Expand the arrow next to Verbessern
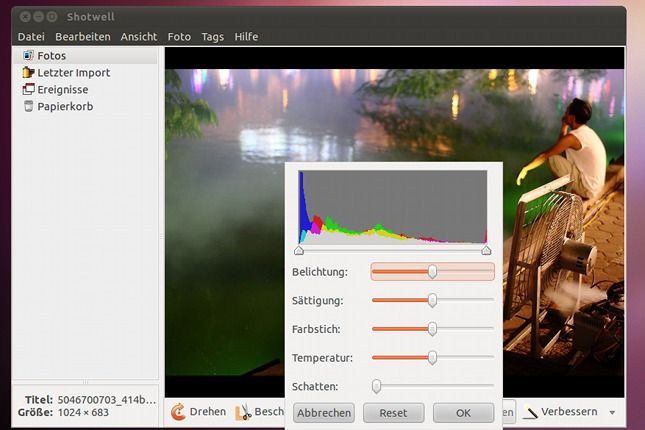Screen dimensions: 645x430 611,412
